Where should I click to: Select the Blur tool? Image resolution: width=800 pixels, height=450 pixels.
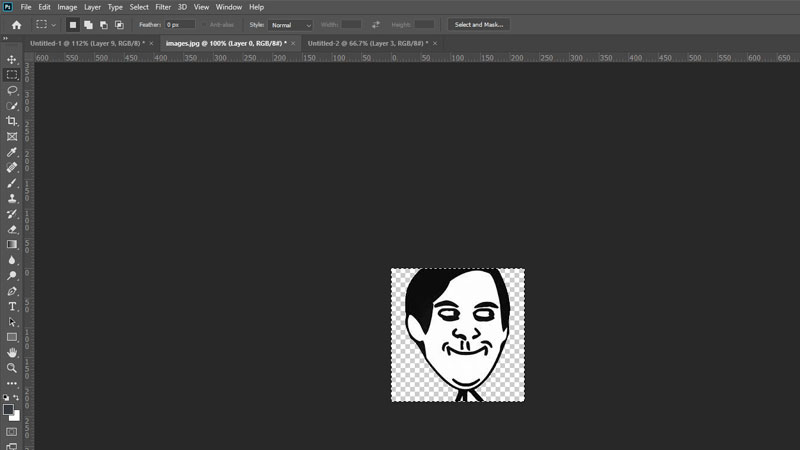12,260
